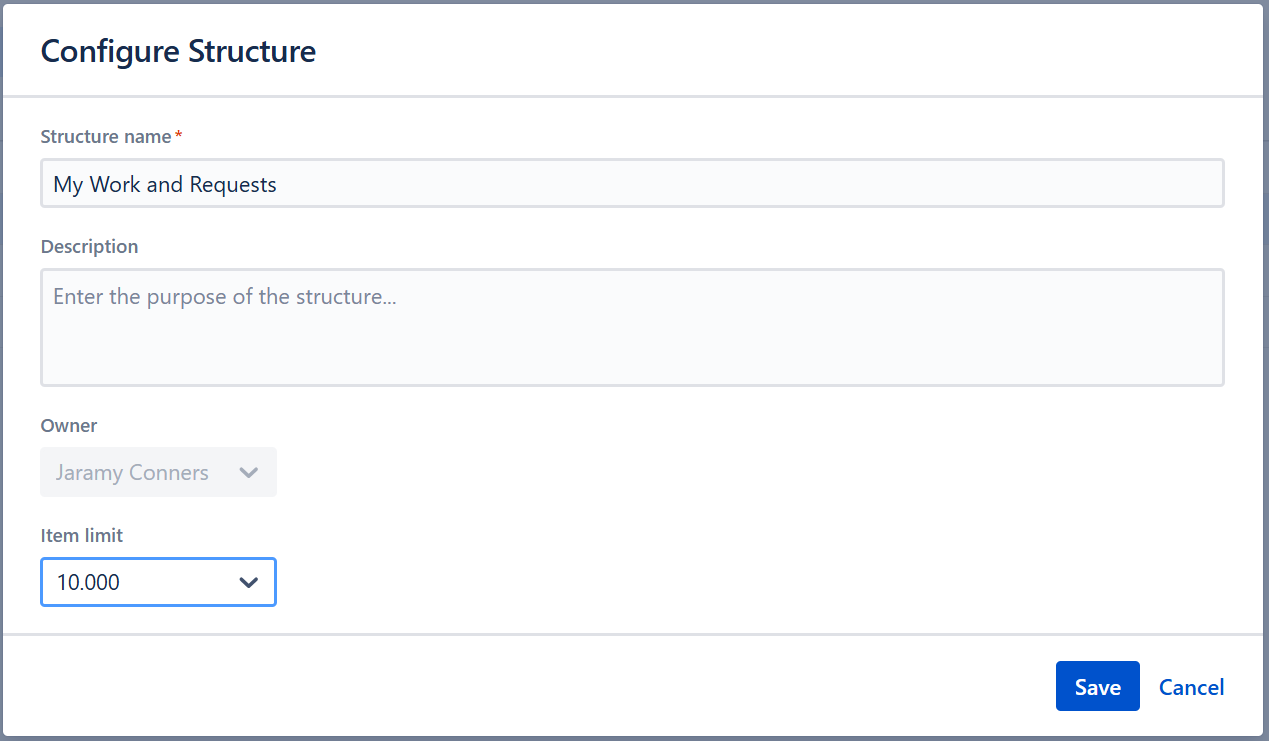Click the Structure name label
1269x741 pixels.
pos(105,136)
